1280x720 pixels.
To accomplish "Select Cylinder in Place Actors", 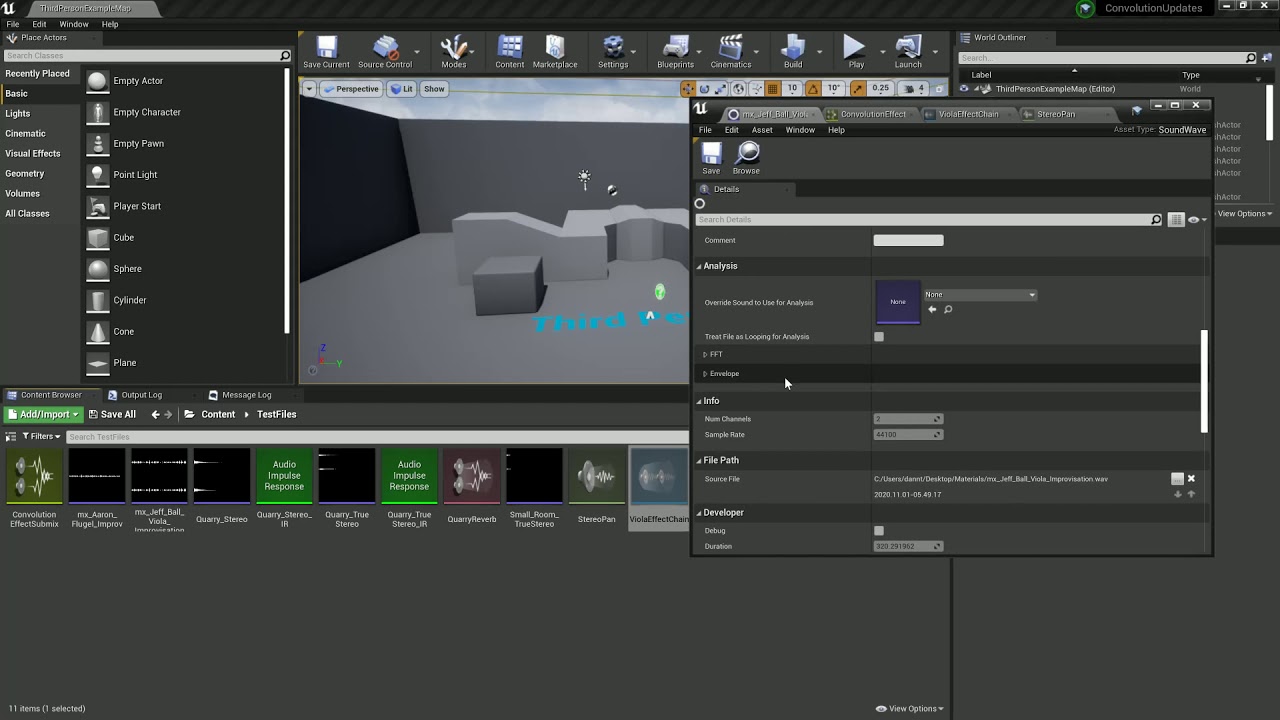I will [x=130, y=300].
